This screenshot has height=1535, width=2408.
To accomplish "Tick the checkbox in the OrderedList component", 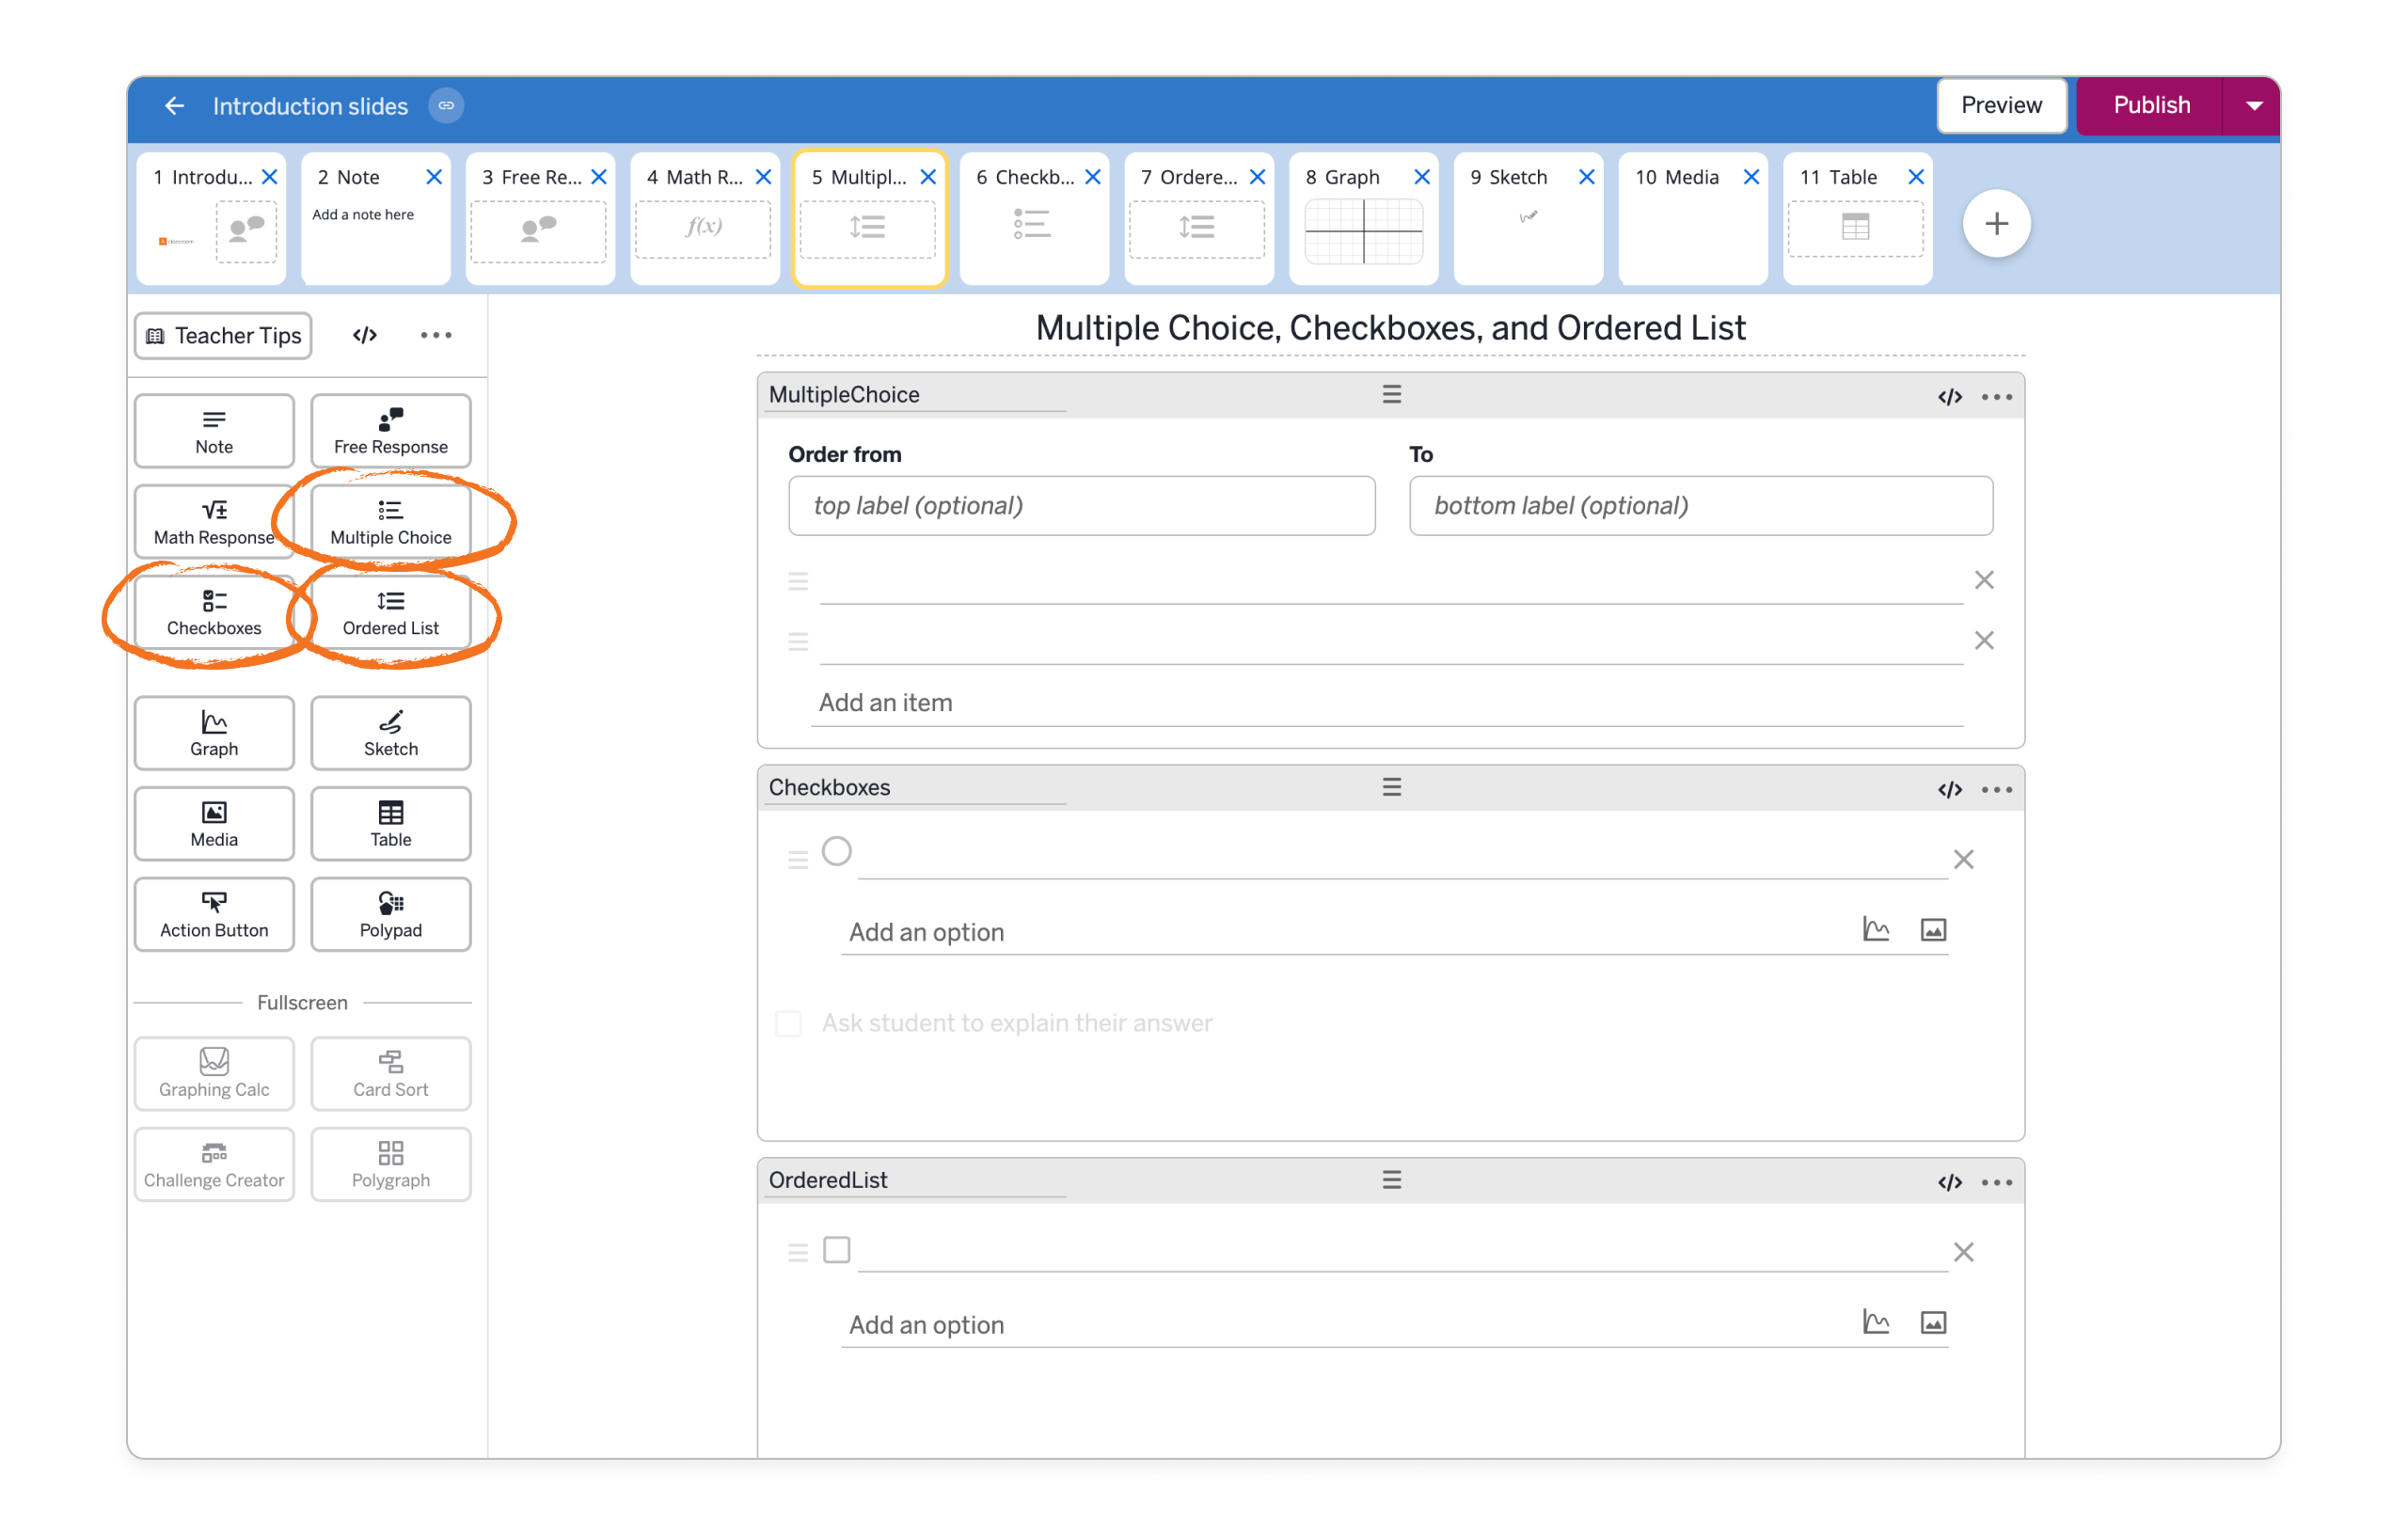I will (x=837, y=1250).
